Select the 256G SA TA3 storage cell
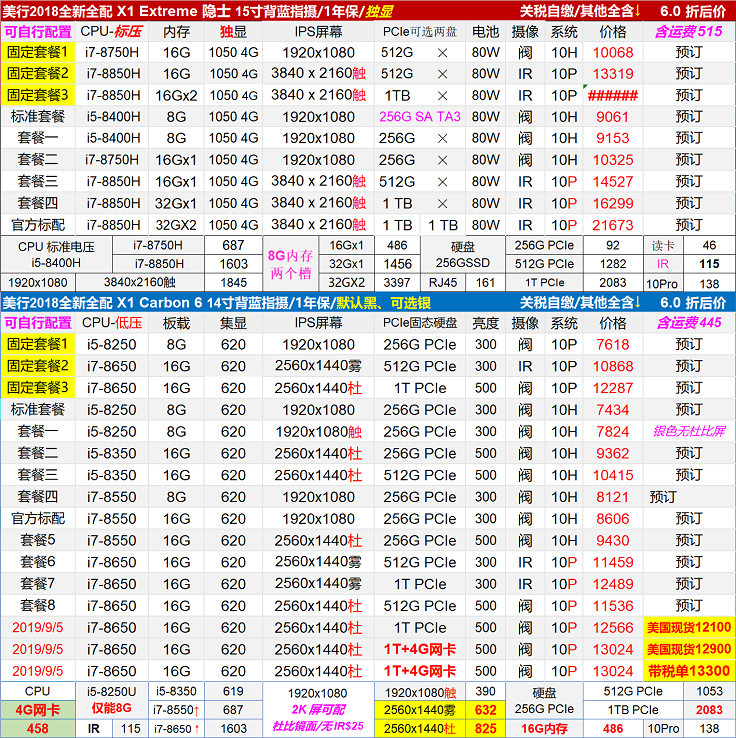The height and width of the screenshot is (738, 736). click(x=420, y=116)
